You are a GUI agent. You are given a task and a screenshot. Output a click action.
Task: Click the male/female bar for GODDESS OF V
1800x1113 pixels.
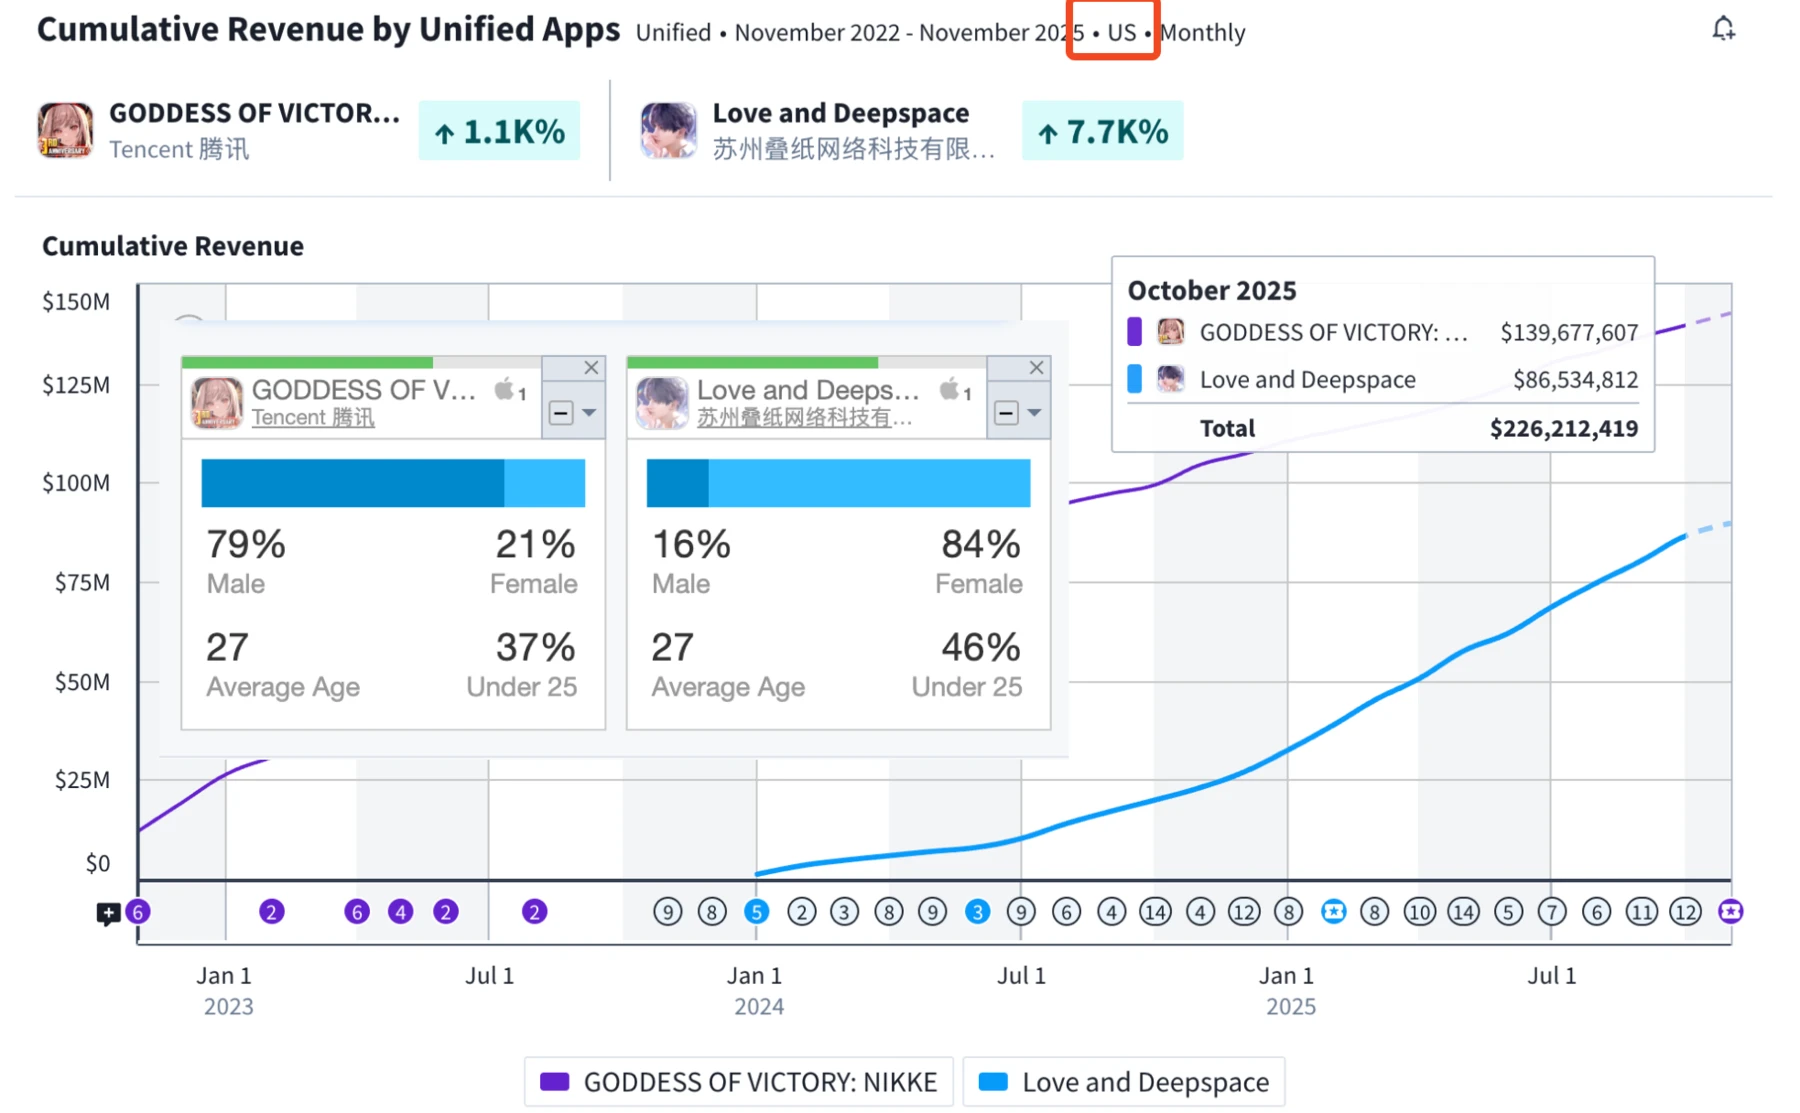point(393,483)
